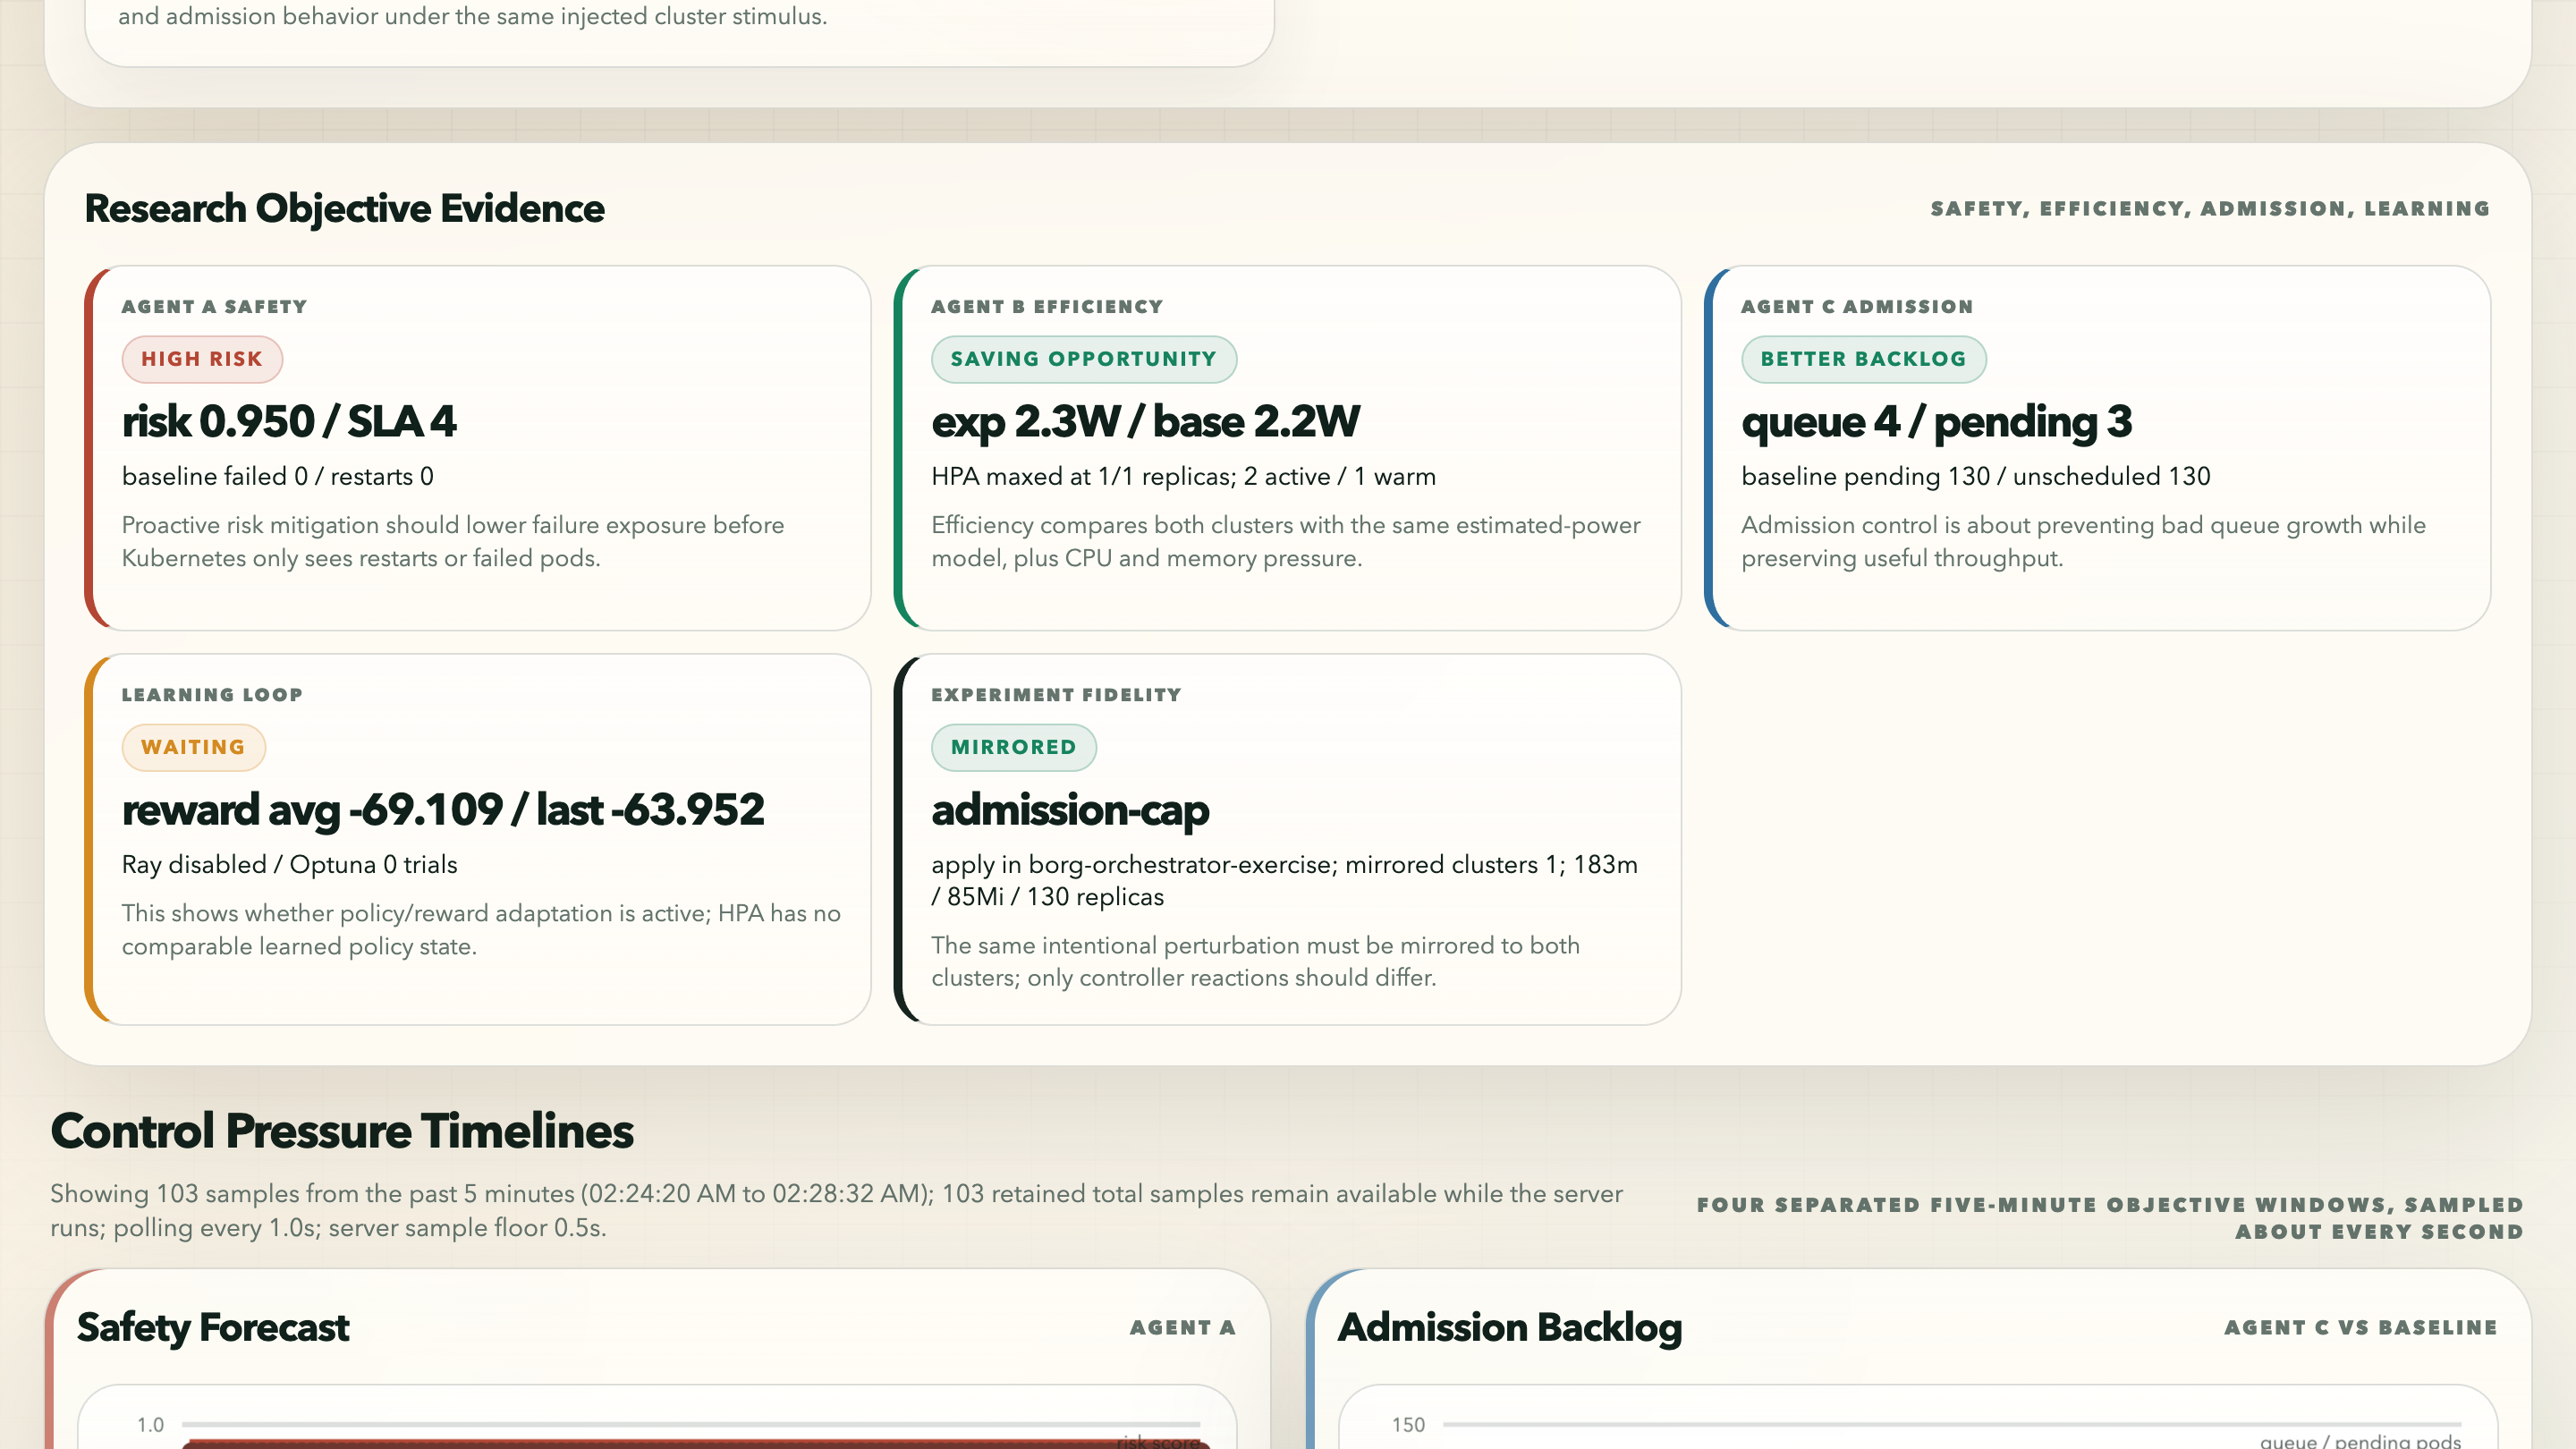Click "HPA maxed at 1/1 replicas" line
2576x1449 pixels.
pos(1183,476)
